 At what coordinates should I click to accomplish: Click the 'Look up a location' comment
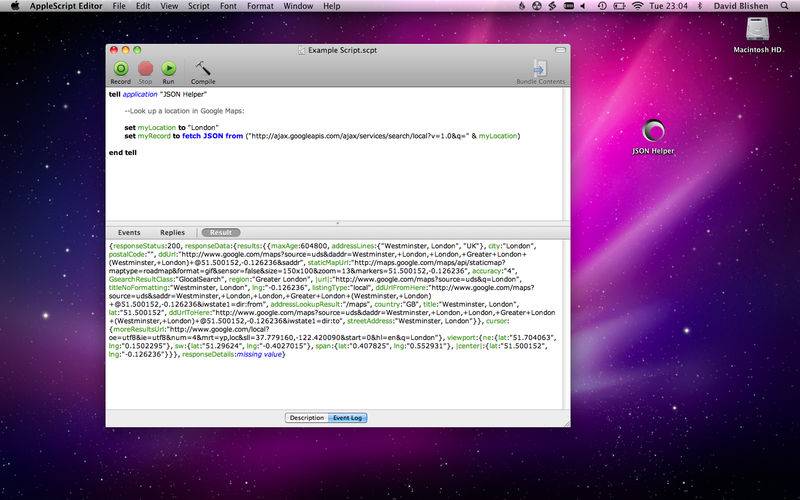coord(184,111)
